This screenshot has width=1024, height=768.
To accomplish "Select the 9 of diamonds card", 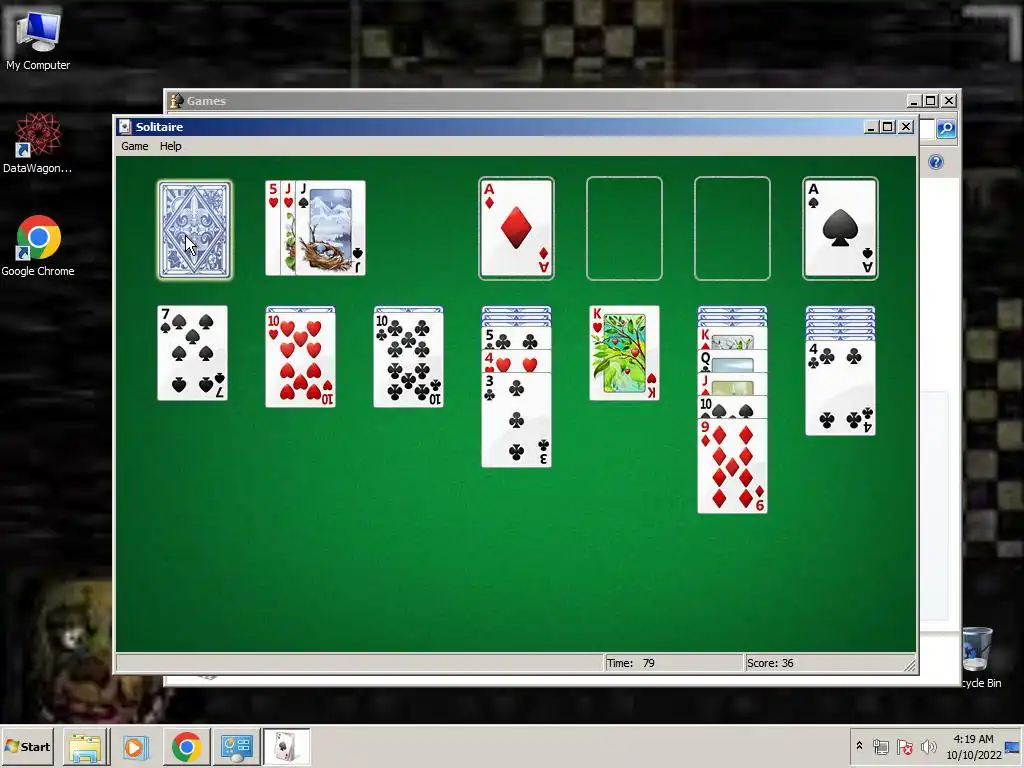I will coord(732,466).
